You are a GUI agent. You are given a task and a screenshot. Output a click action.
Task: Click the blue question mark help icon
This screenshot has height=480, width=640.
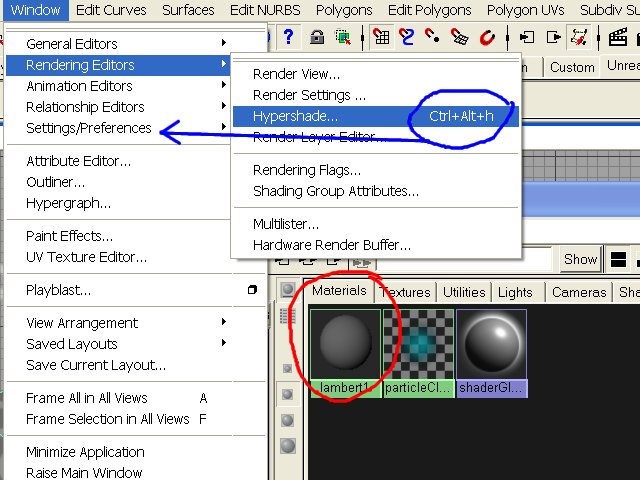[287, 38]
